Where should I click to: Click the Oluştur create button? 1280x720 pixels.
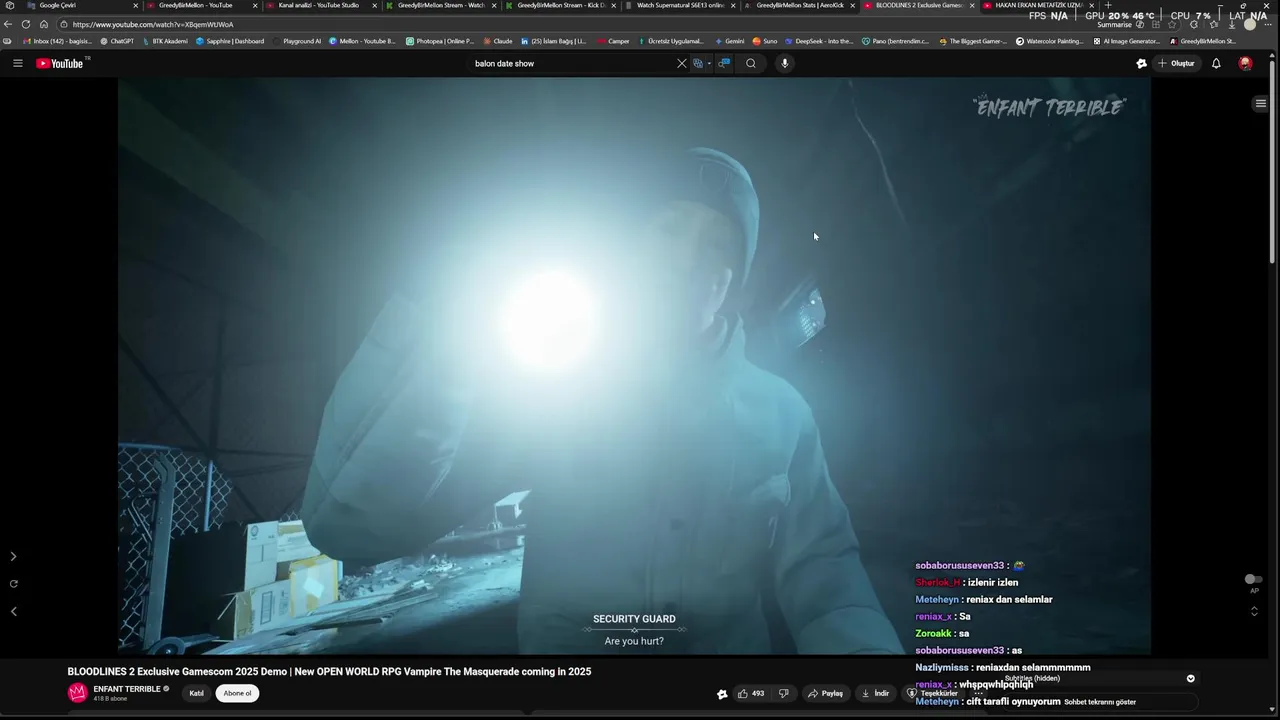(x=1176, y=63)
